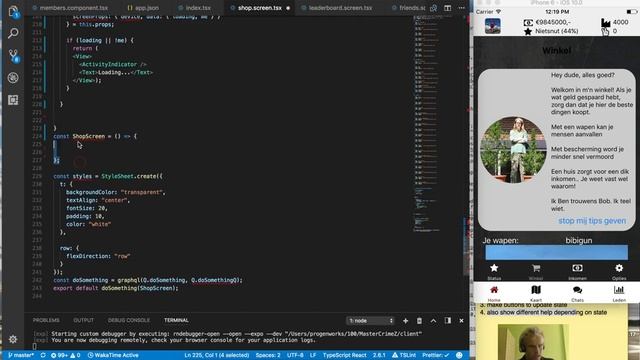Split the editor to the side
The width and height of the screenshot is (640, 360).
[447, 8]
